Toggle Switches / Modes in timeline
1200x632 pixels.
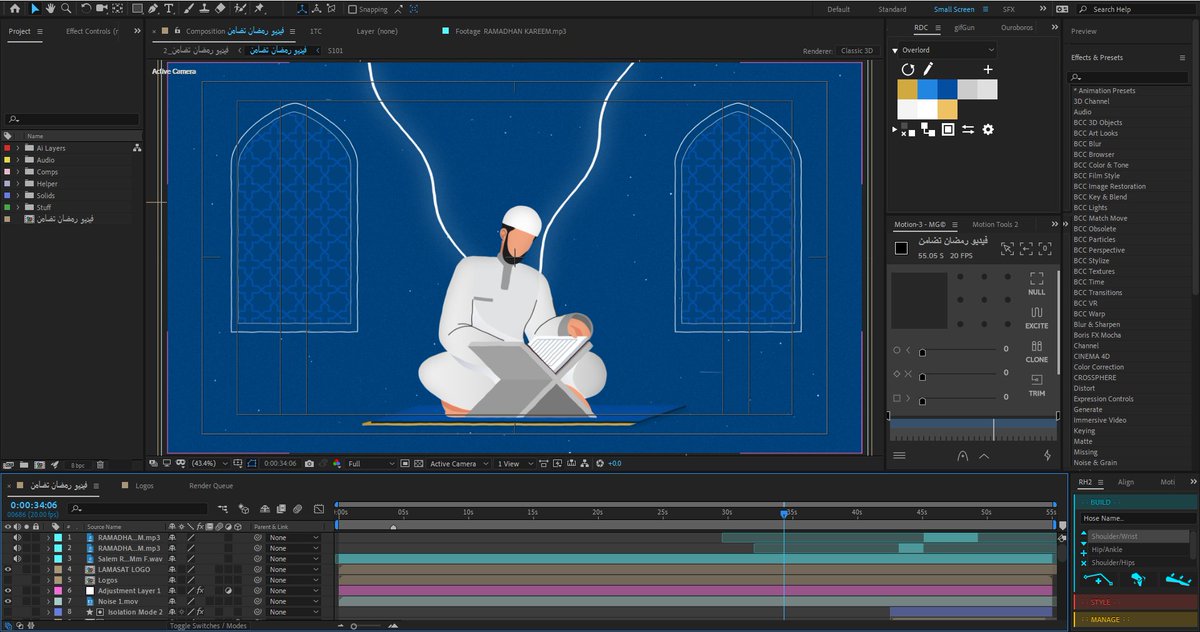tap(208, 626)
